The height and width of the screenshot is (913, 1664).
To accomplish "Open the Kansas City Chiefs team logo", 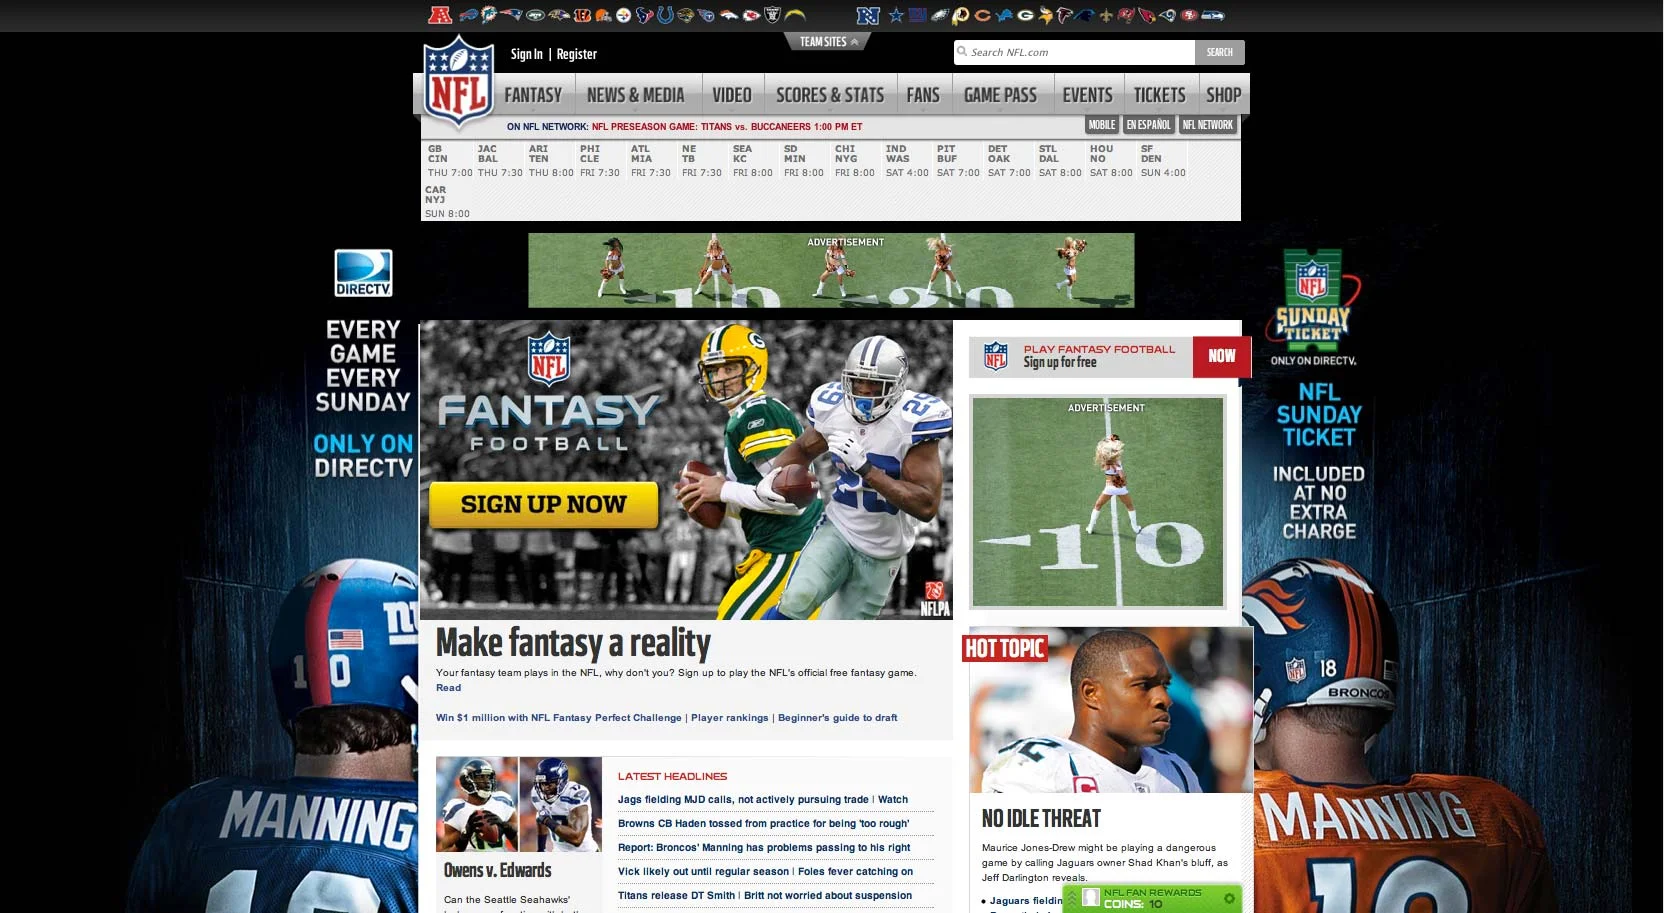I will click(x=751, y=15).
